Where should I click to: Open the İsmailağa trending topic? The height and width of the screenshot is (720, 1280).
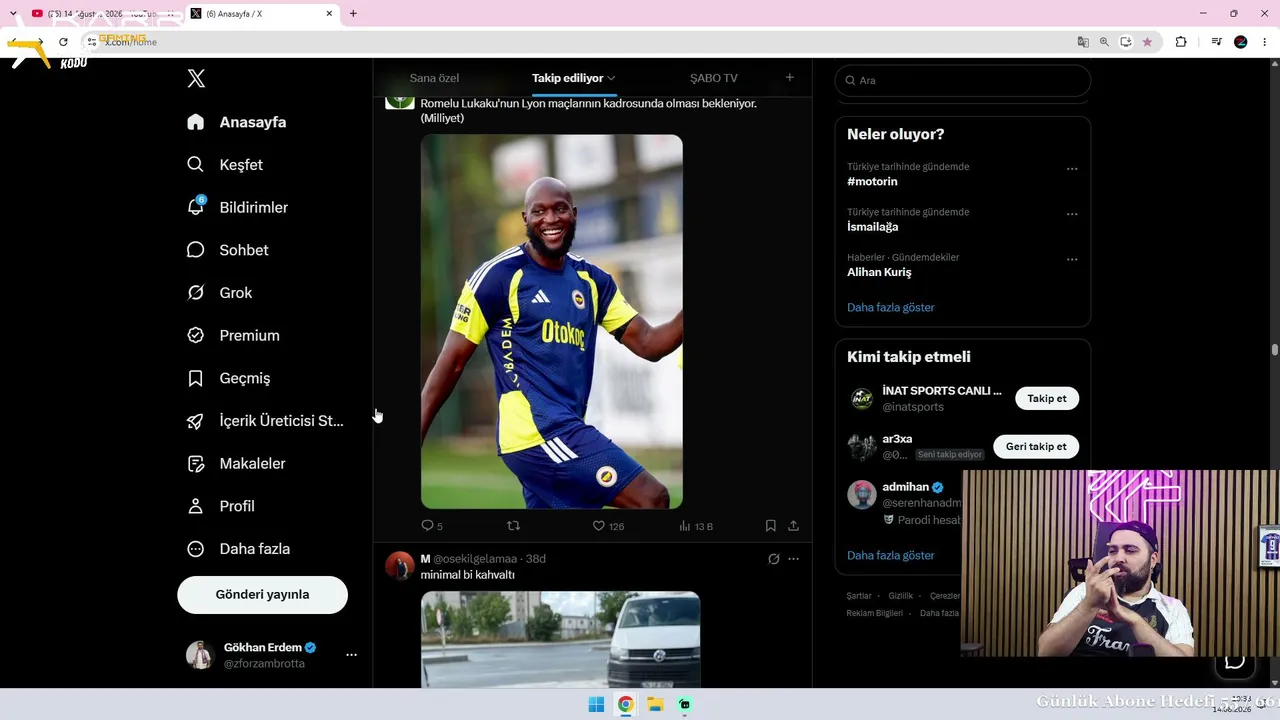tap(872, 227)
